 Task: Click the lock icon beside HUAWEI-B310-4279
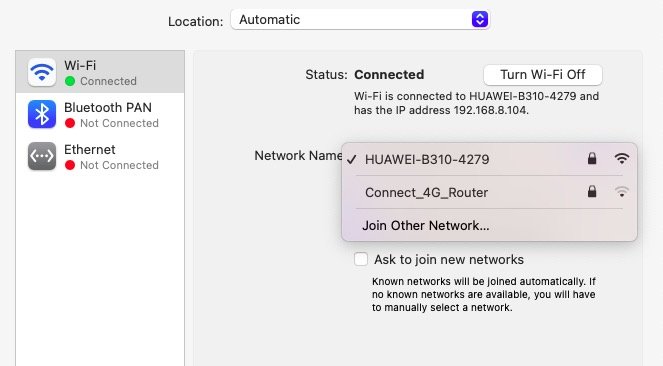coord(592,158)
